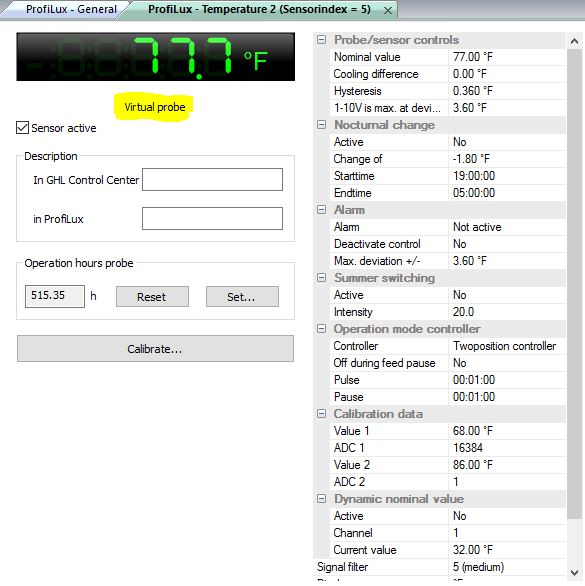Image resolution: width=585 pixels, height=586 pixels.
Task: Collapse the Probe/sensor controls section
Action: pos(321,40)
